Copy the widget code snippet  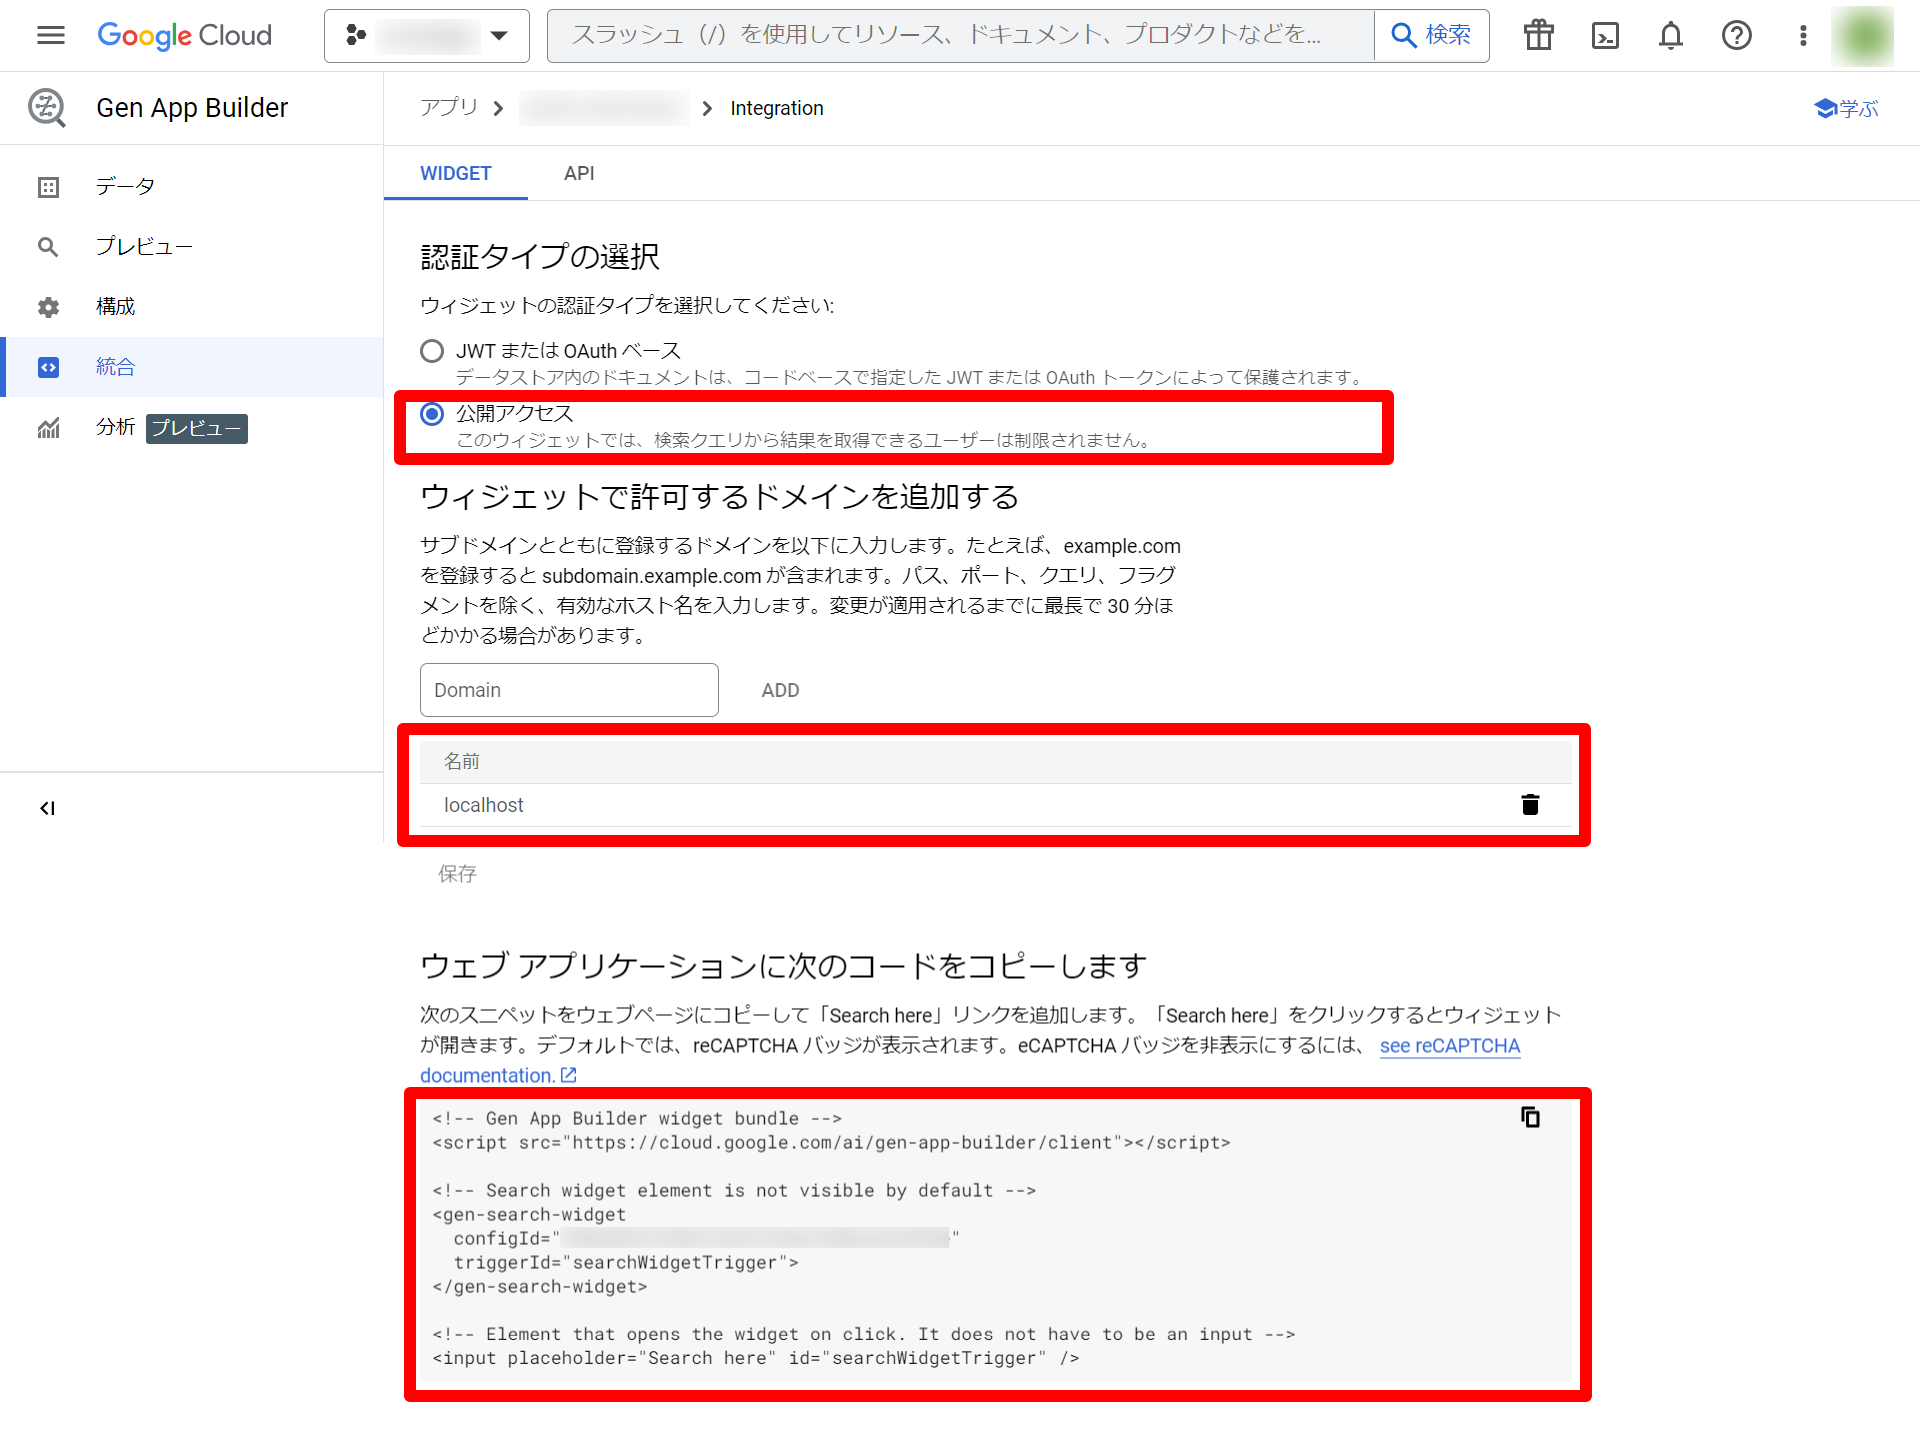(x=1529, y=1117)
